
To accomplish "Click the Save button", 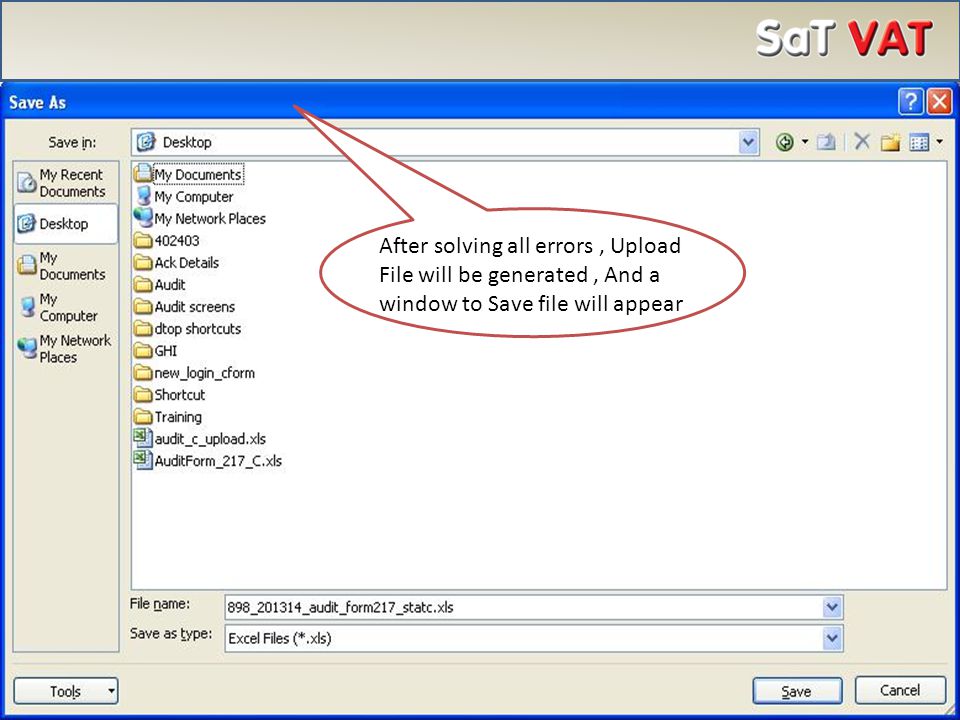I will 797,691.
